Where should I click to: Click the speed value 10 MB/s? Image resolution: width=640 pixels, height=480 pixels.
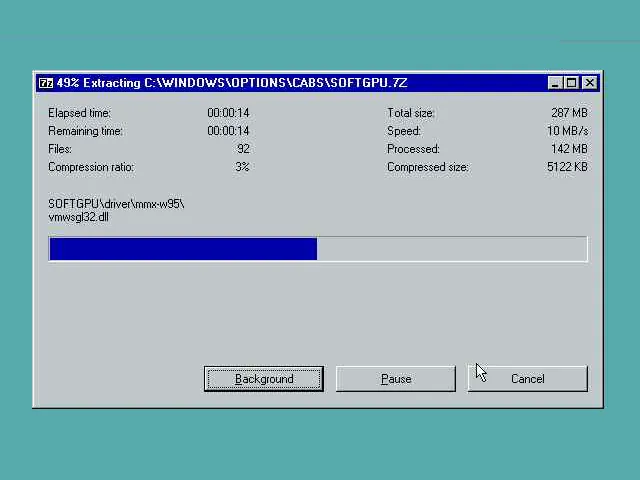(x=568, y=131)
